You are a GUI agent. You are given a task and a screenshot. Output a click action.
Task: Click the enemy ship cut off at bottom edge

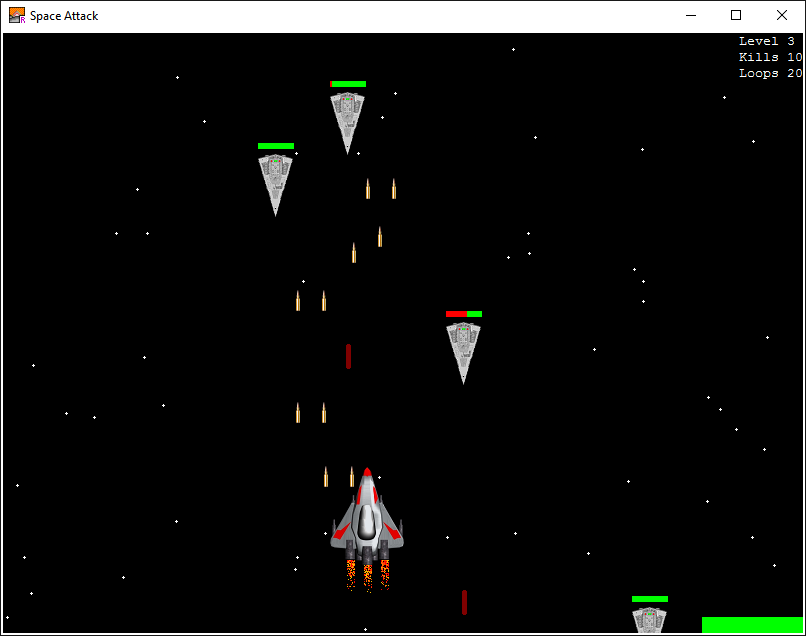coord(649,621)
